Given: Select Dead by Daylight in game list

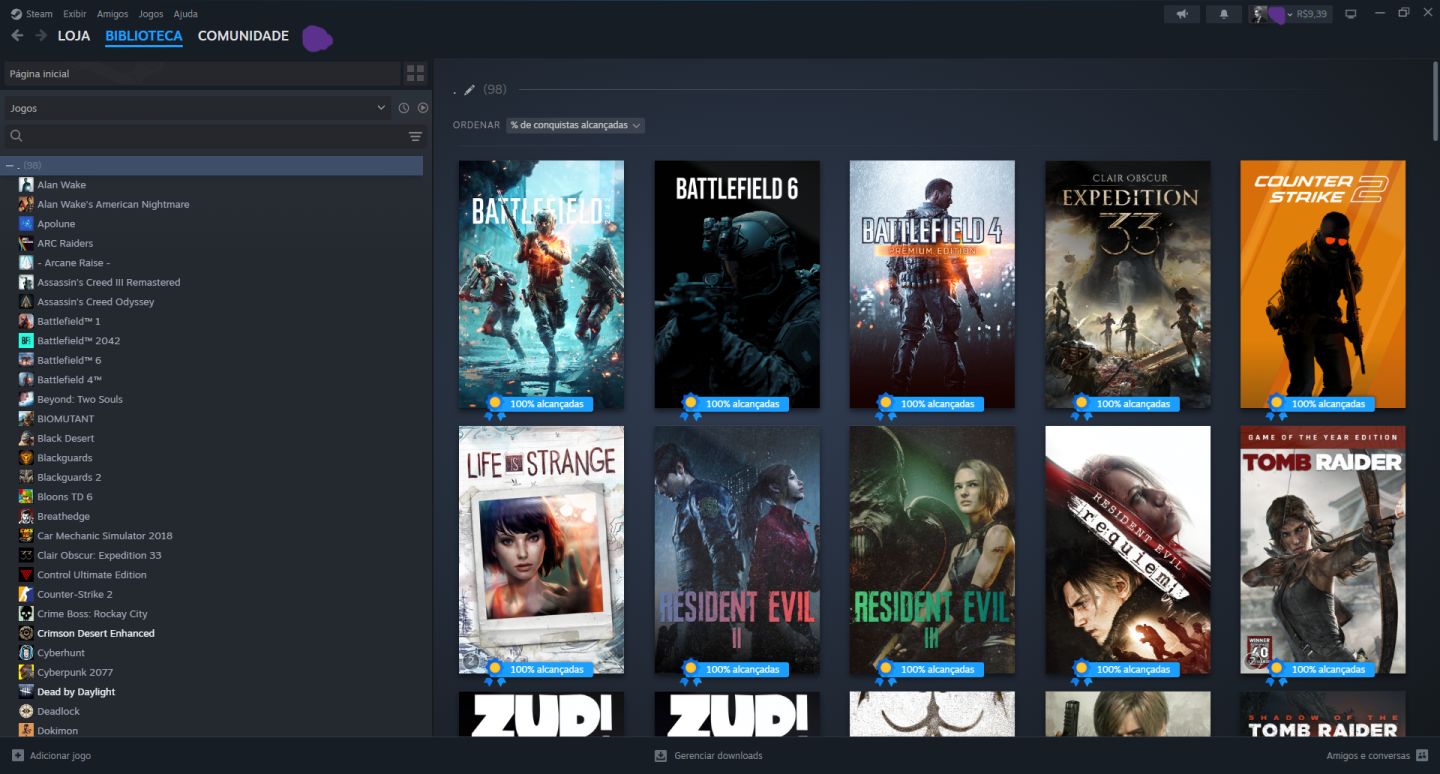Looking at the screenshot, I should coord(76,692).
